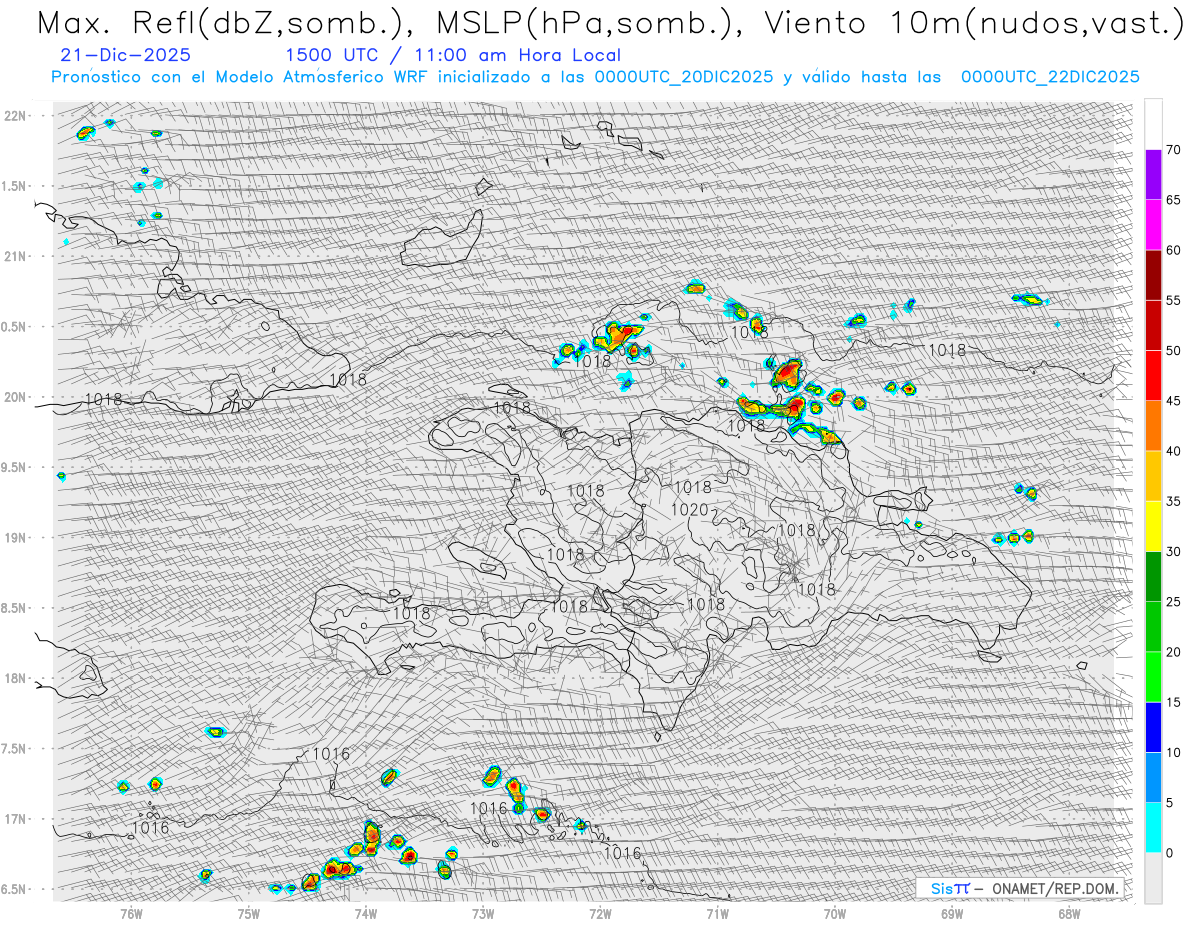This screenshot has height=927, width=1200.
Task: Click the longitude axis label '69W'
Action: pos(952,913)
